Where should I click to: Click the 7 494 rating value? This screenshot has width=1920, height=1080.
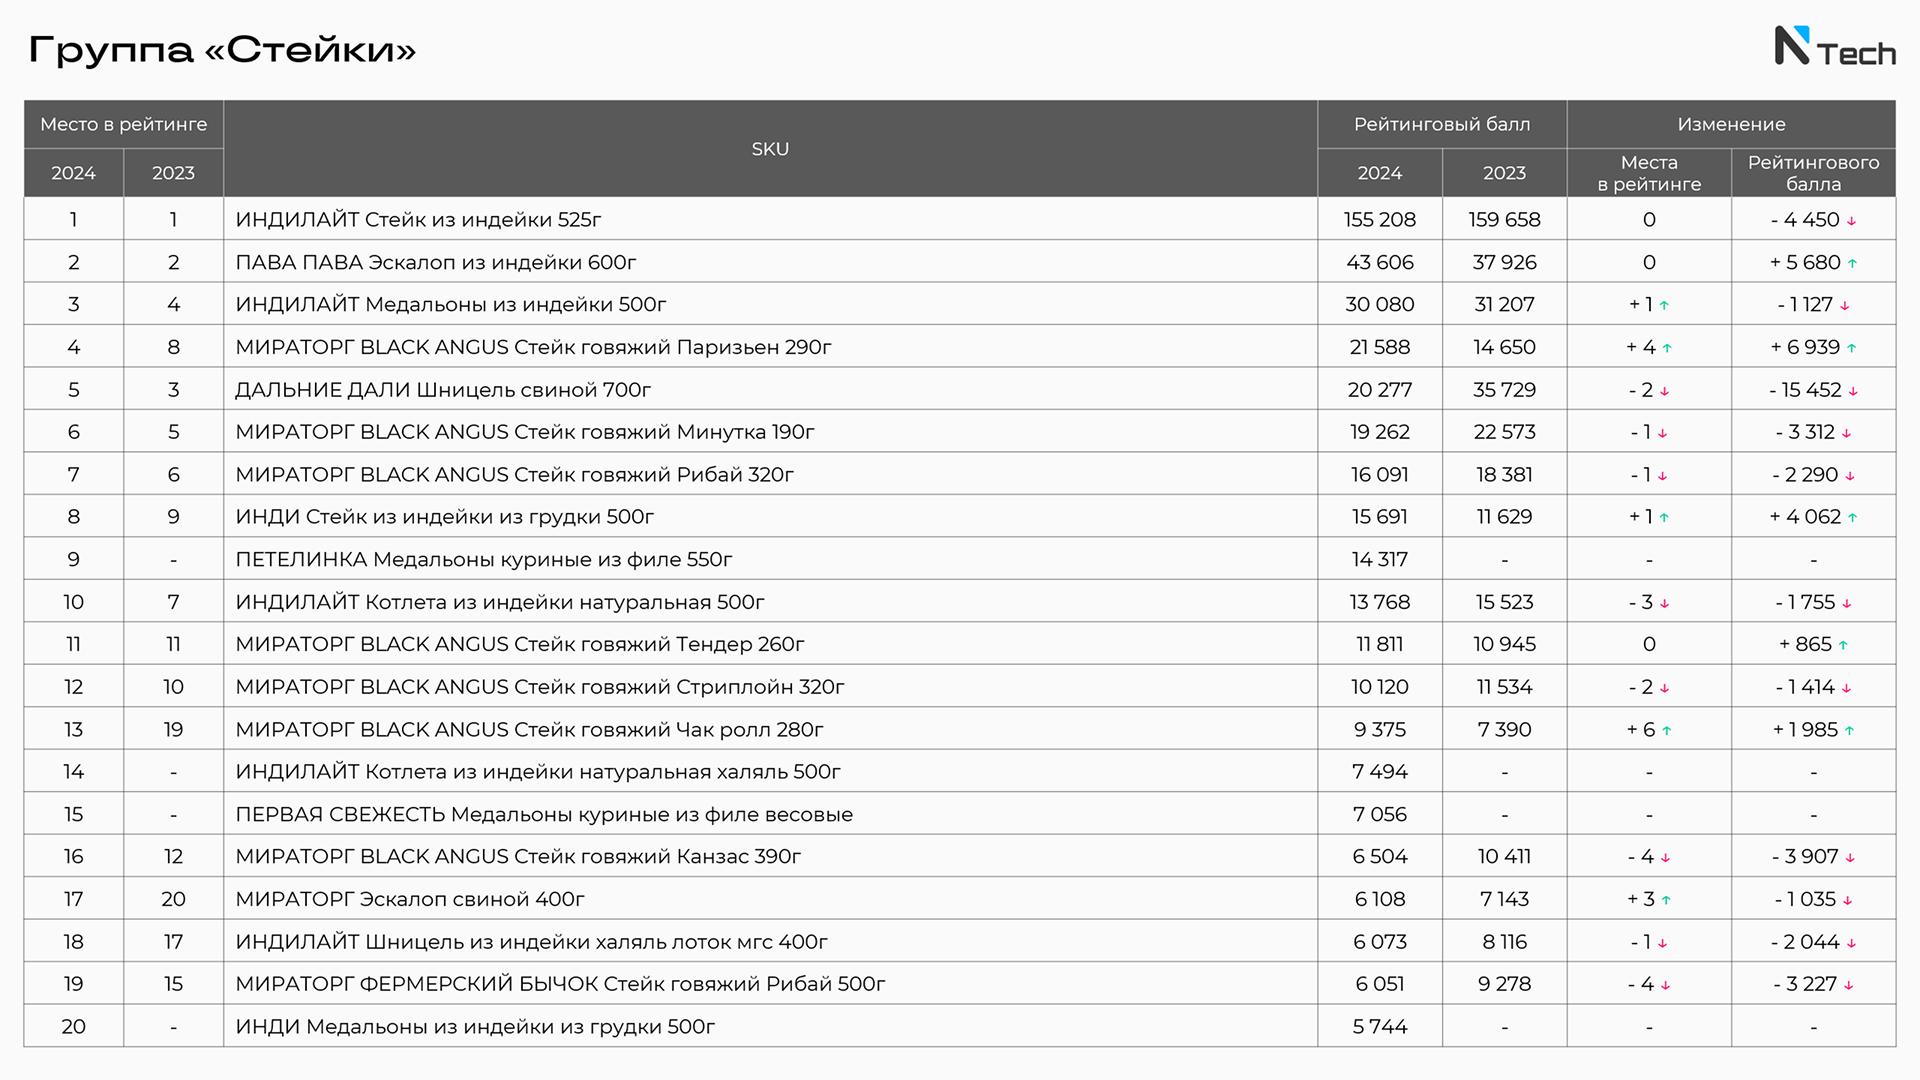coord(1380,772)
